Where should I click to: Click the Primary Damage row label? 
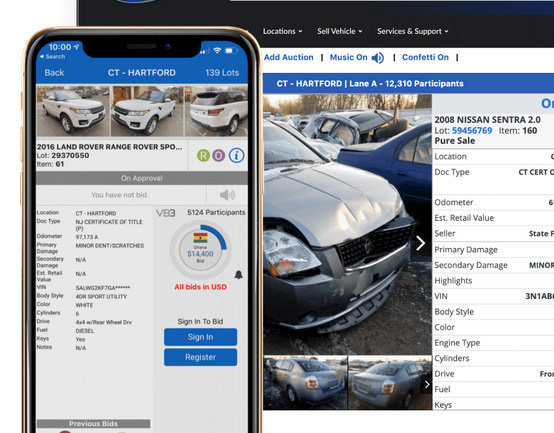pyautogui.click(x=466, y=250)
